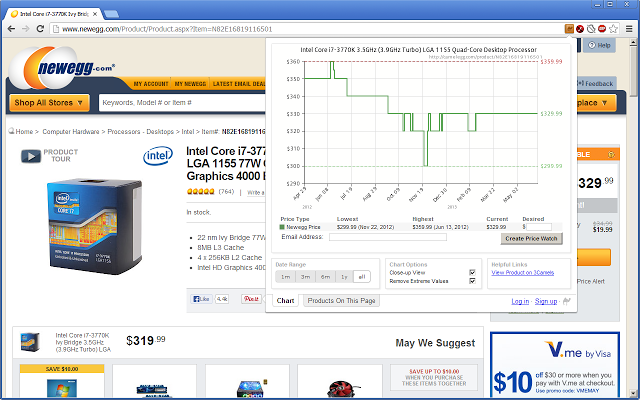Screen dimensions: 640x400
Task: Click the Home breadcrumb link
Action: click(24, 132)
